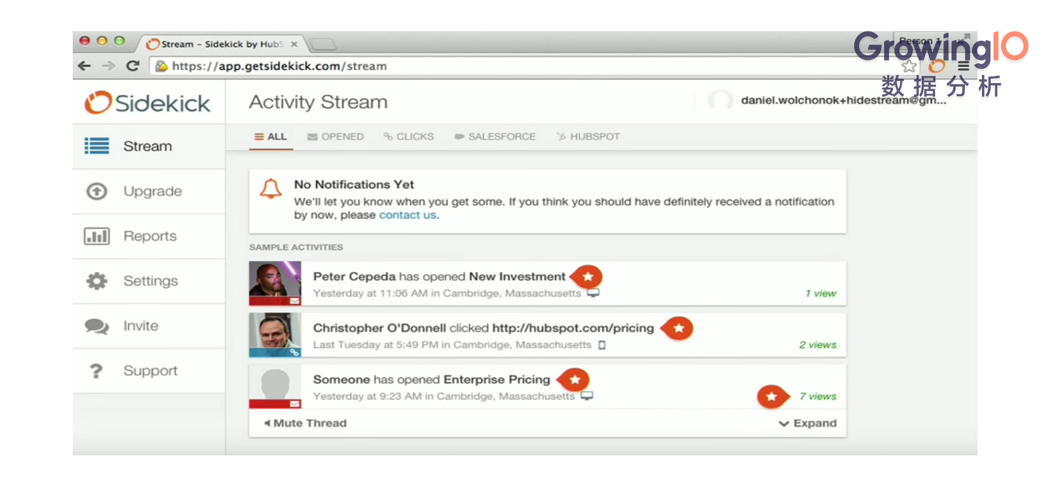The image size is (1063, 485).
Task: Click the Christopher O'Donnell name
Action: click(x=380, y=328)
